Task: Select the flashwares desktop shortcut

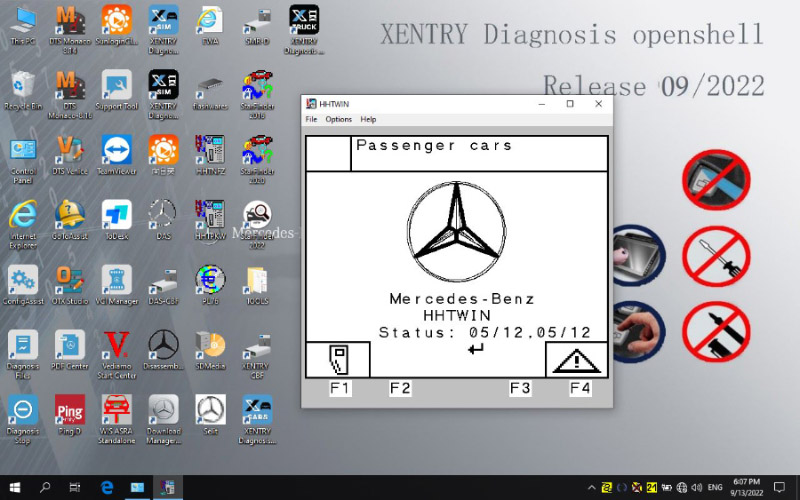Action: pos(210,91)
